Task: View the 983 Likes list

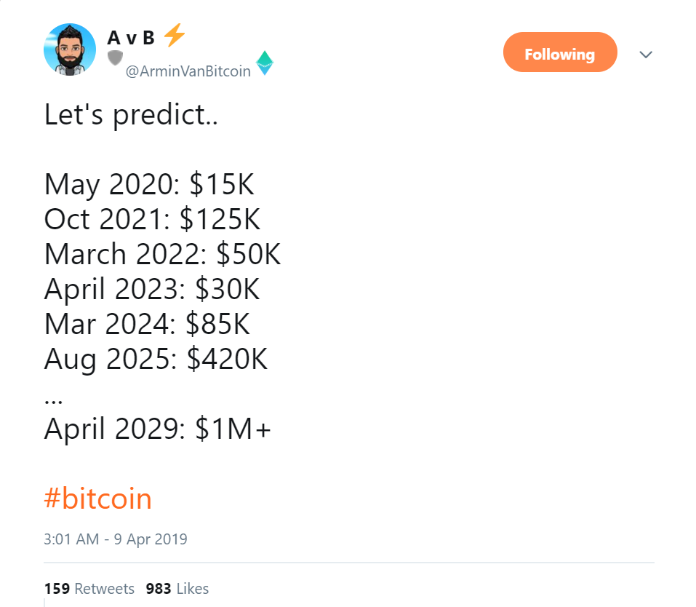Action: [177, 589]
